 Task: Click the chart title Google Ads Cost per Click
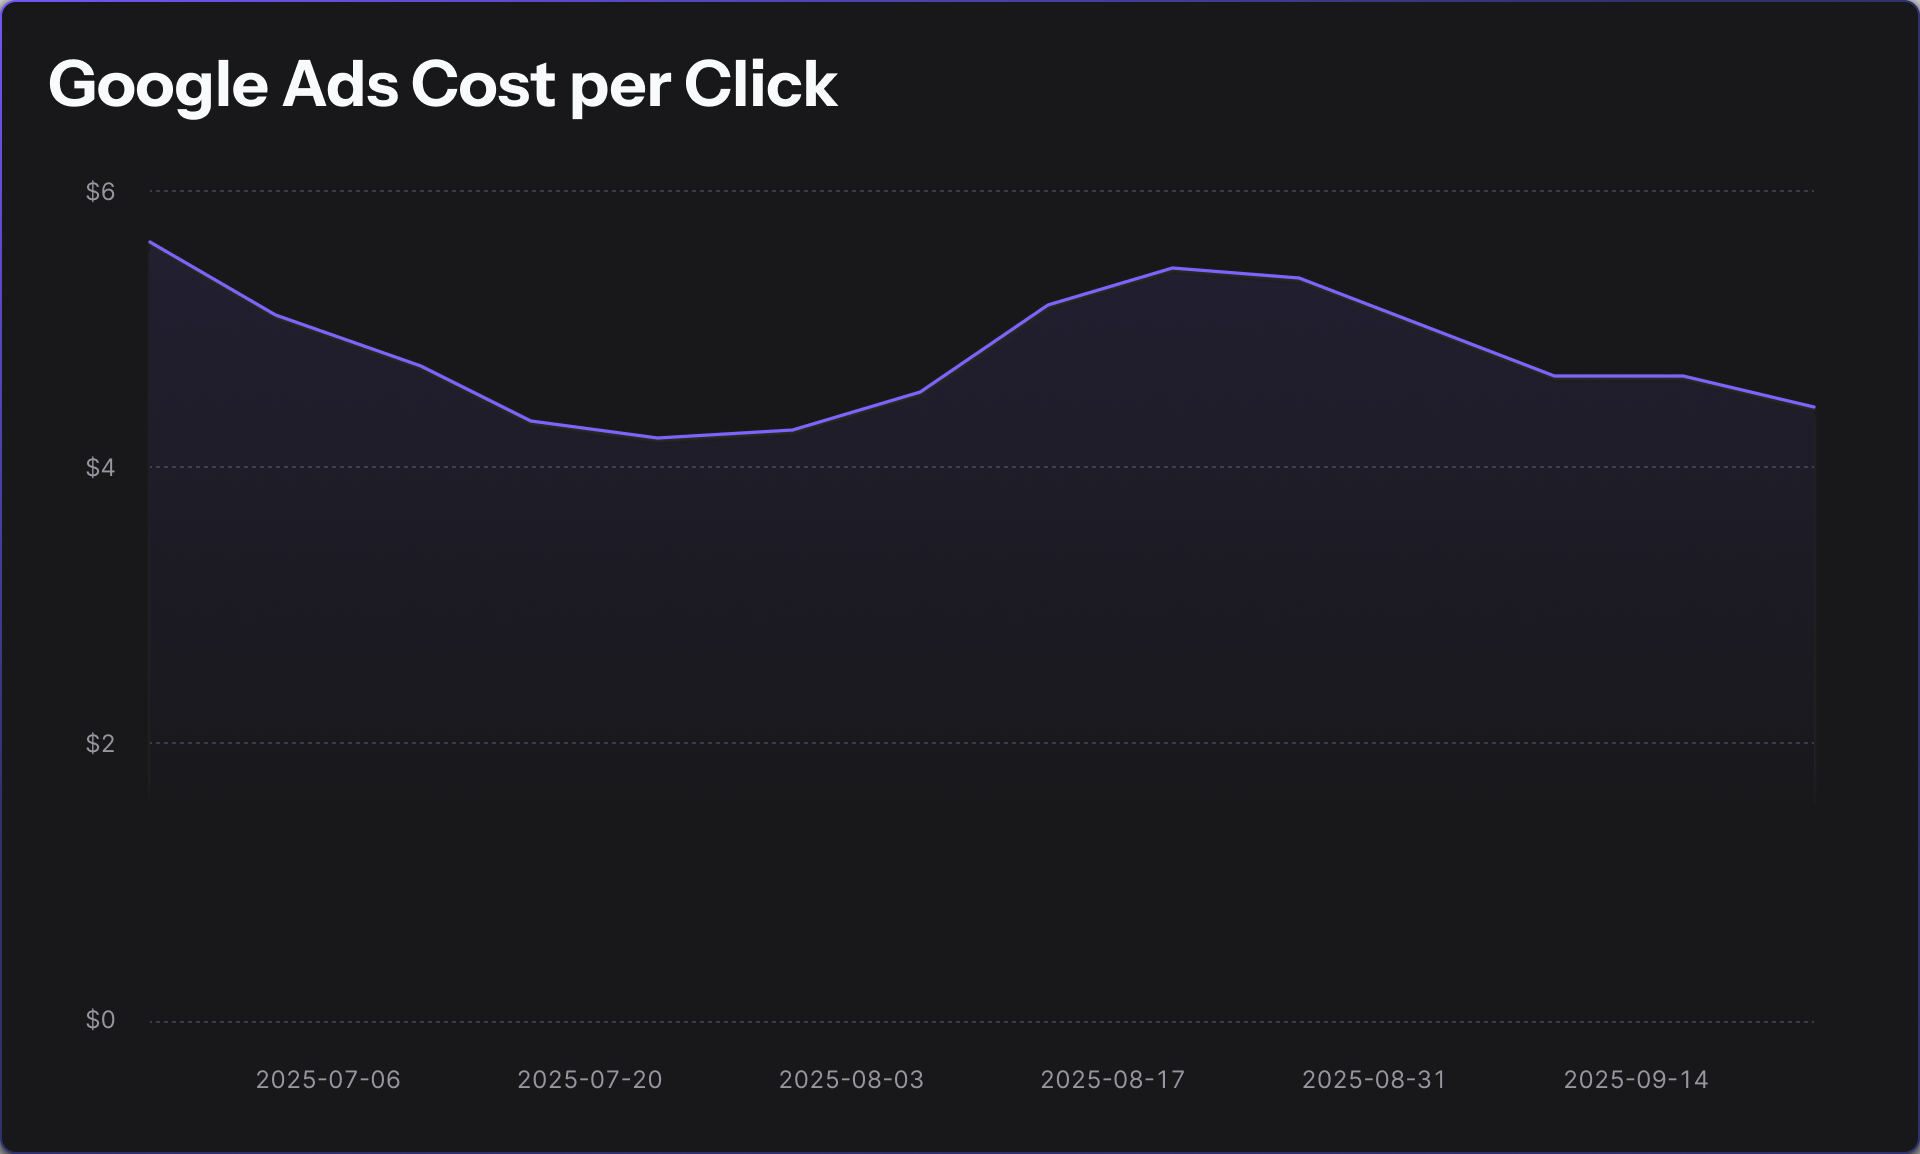(x=442, y=84)
